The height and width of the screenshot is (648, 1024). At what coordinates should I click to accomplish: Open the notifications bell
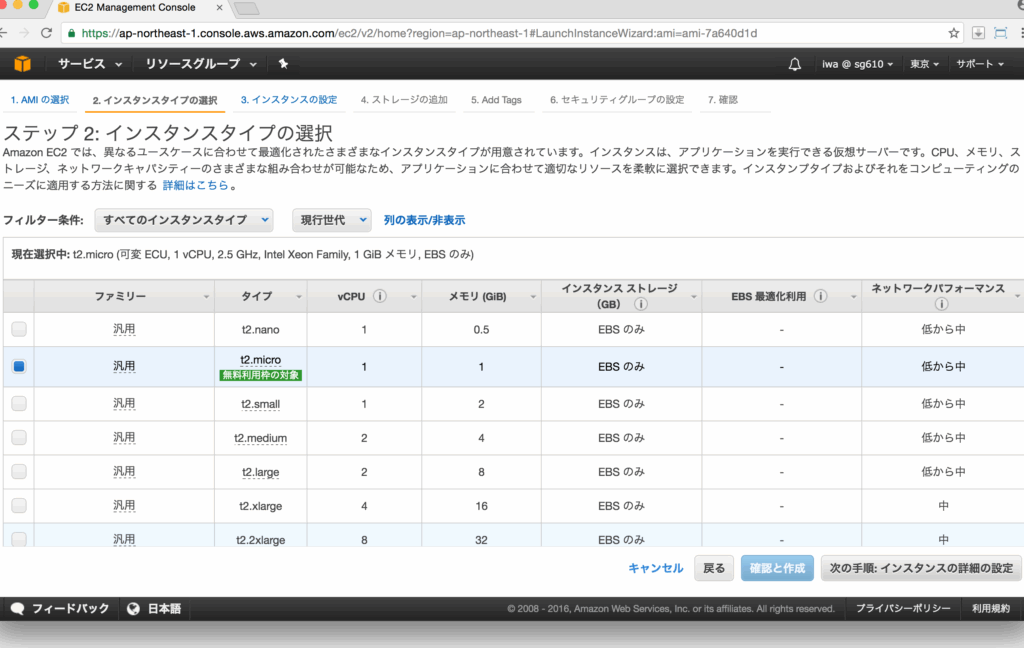(x=795, y=64)
